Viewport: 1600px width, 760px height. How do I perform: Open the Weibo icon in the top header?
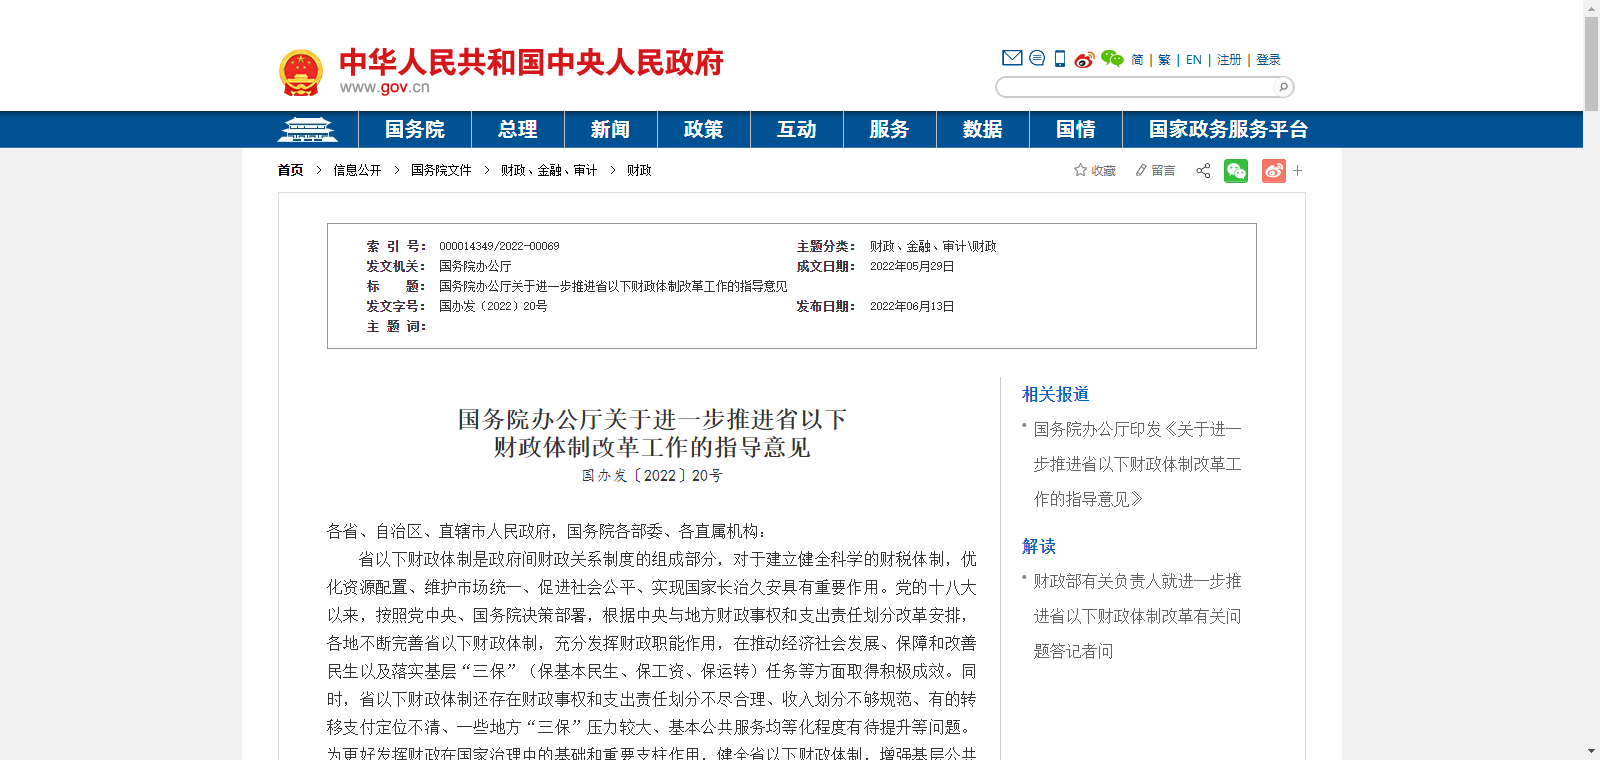1084,60
